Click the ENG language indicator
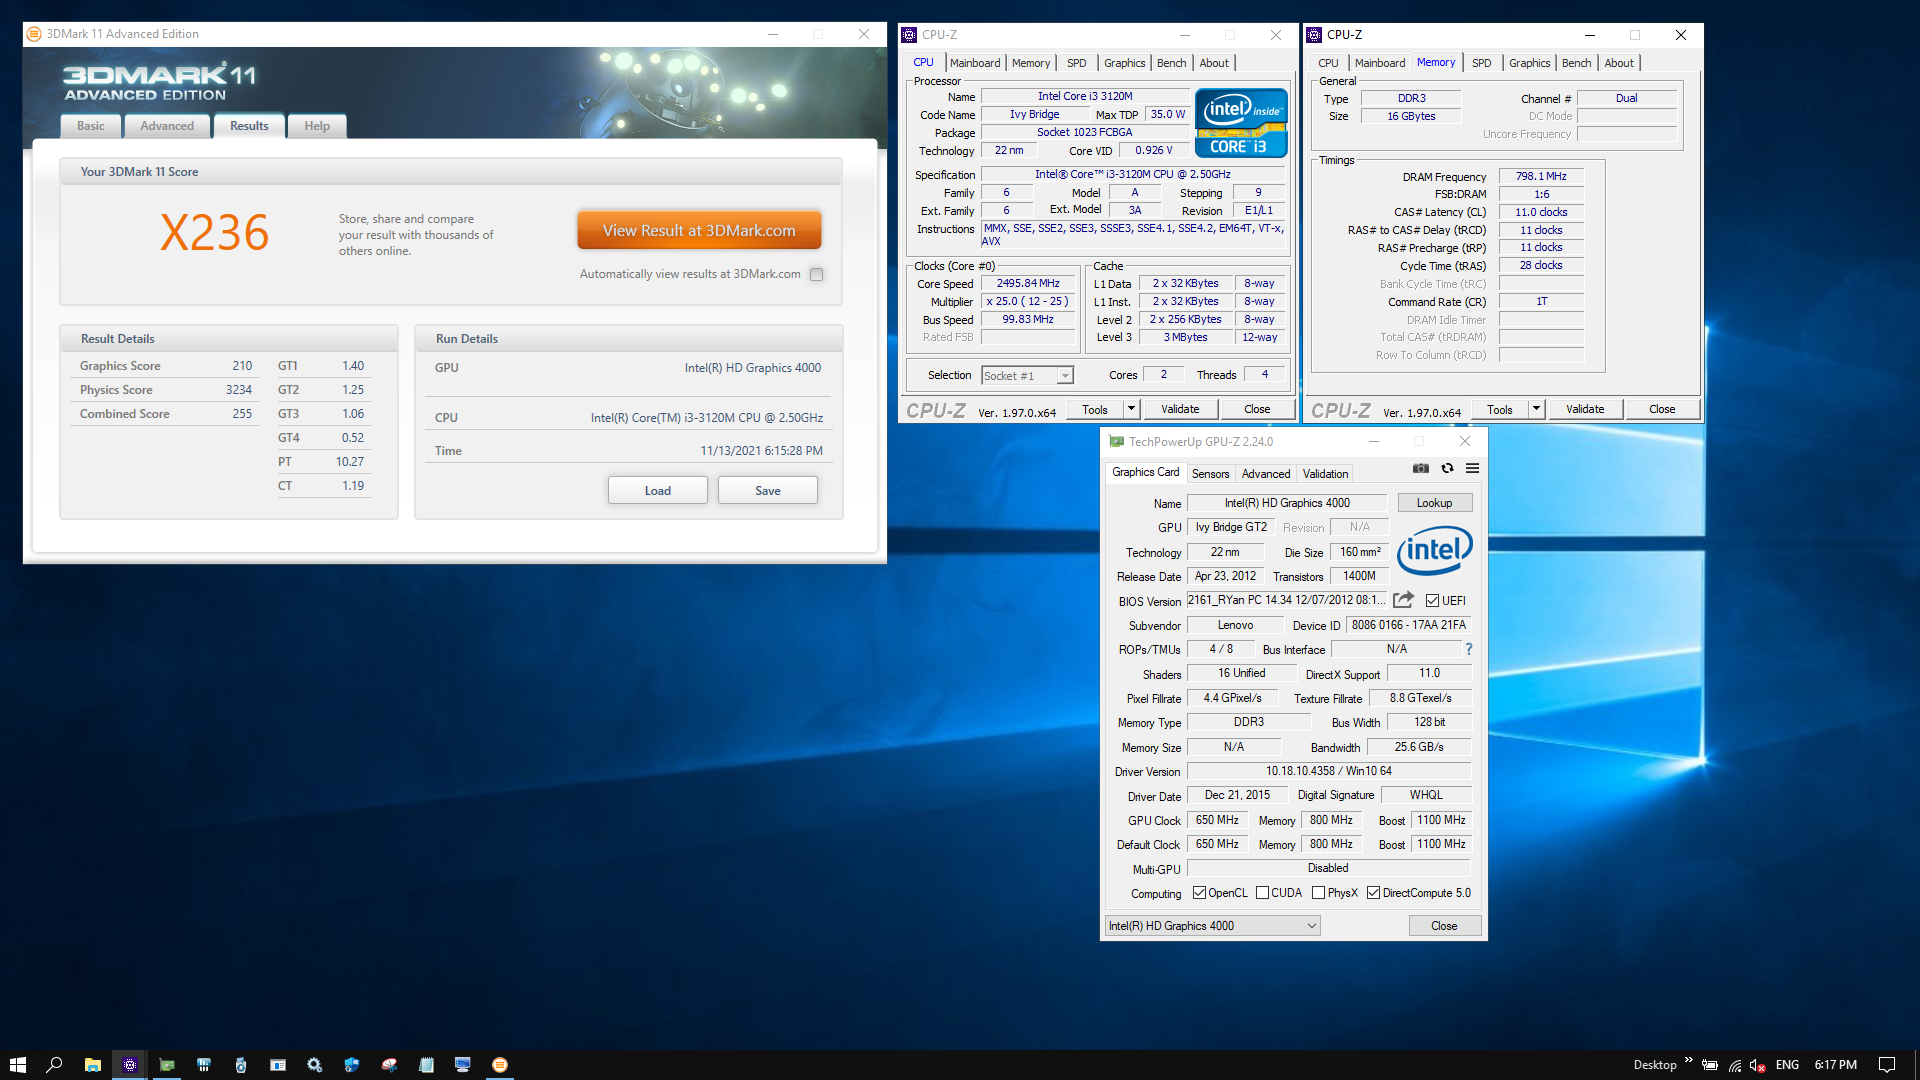Screen dimensions: 1920x1080 [x=1787, y=1065]
